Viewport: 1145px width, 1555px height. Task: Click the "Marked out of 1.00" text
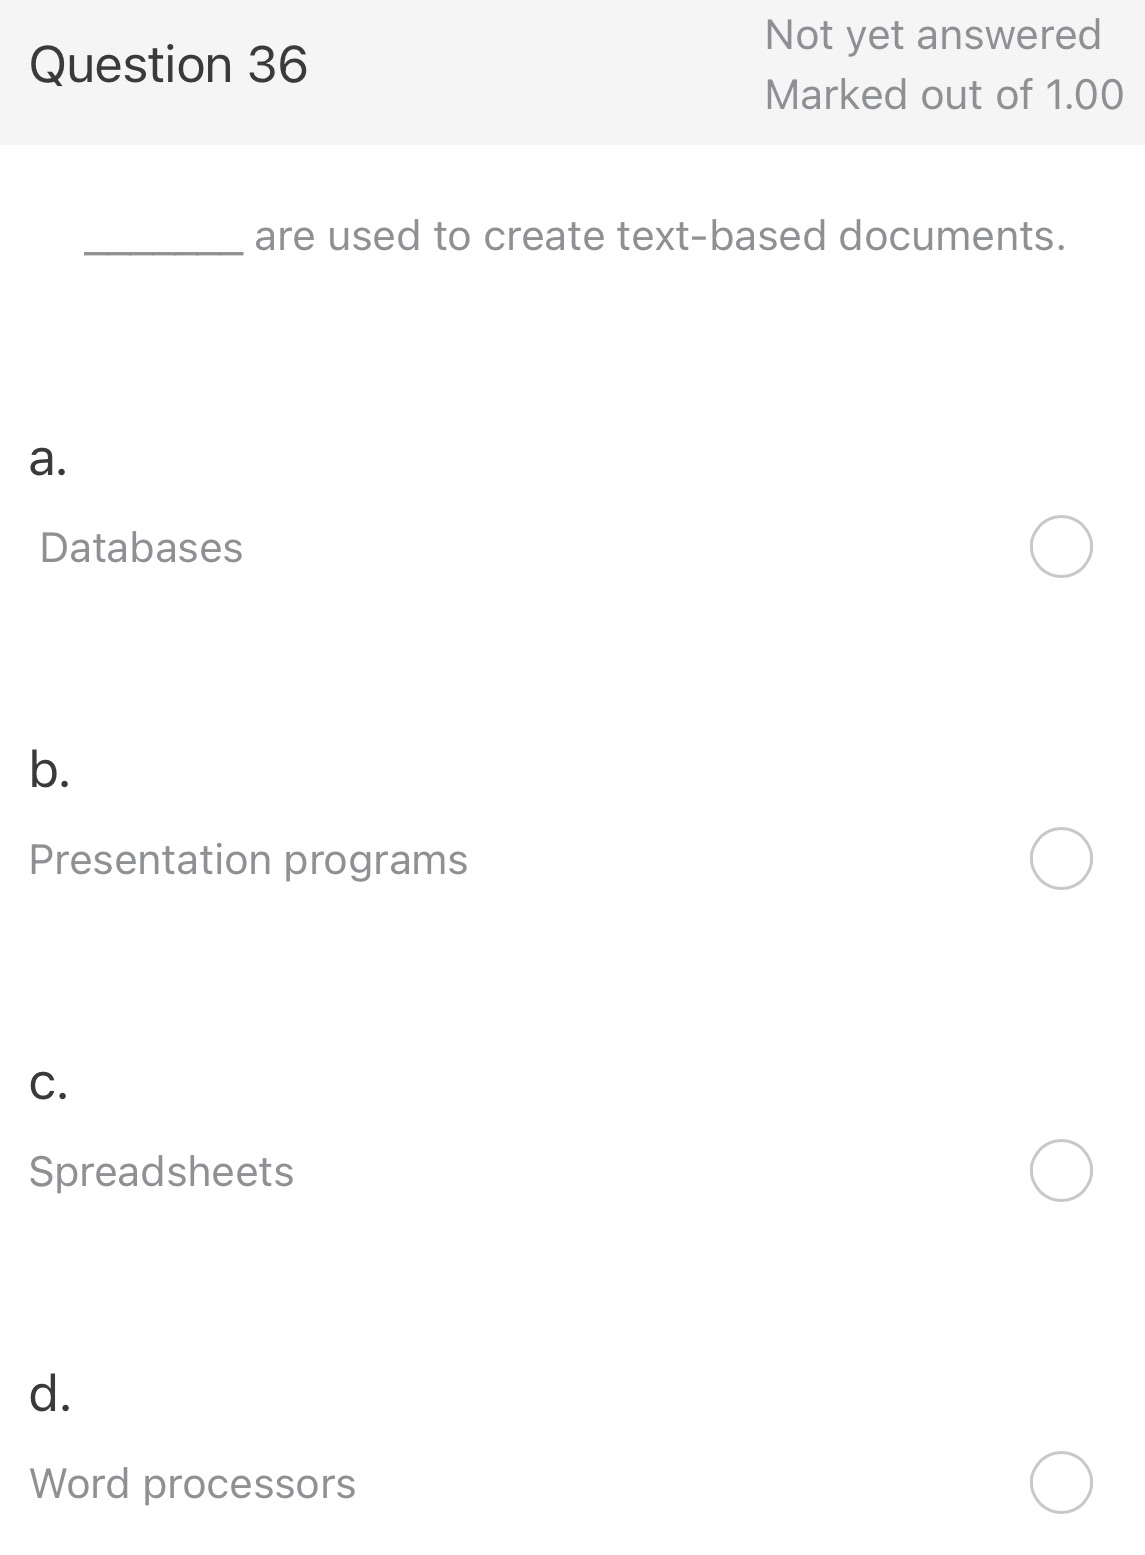tap(944, 96)
